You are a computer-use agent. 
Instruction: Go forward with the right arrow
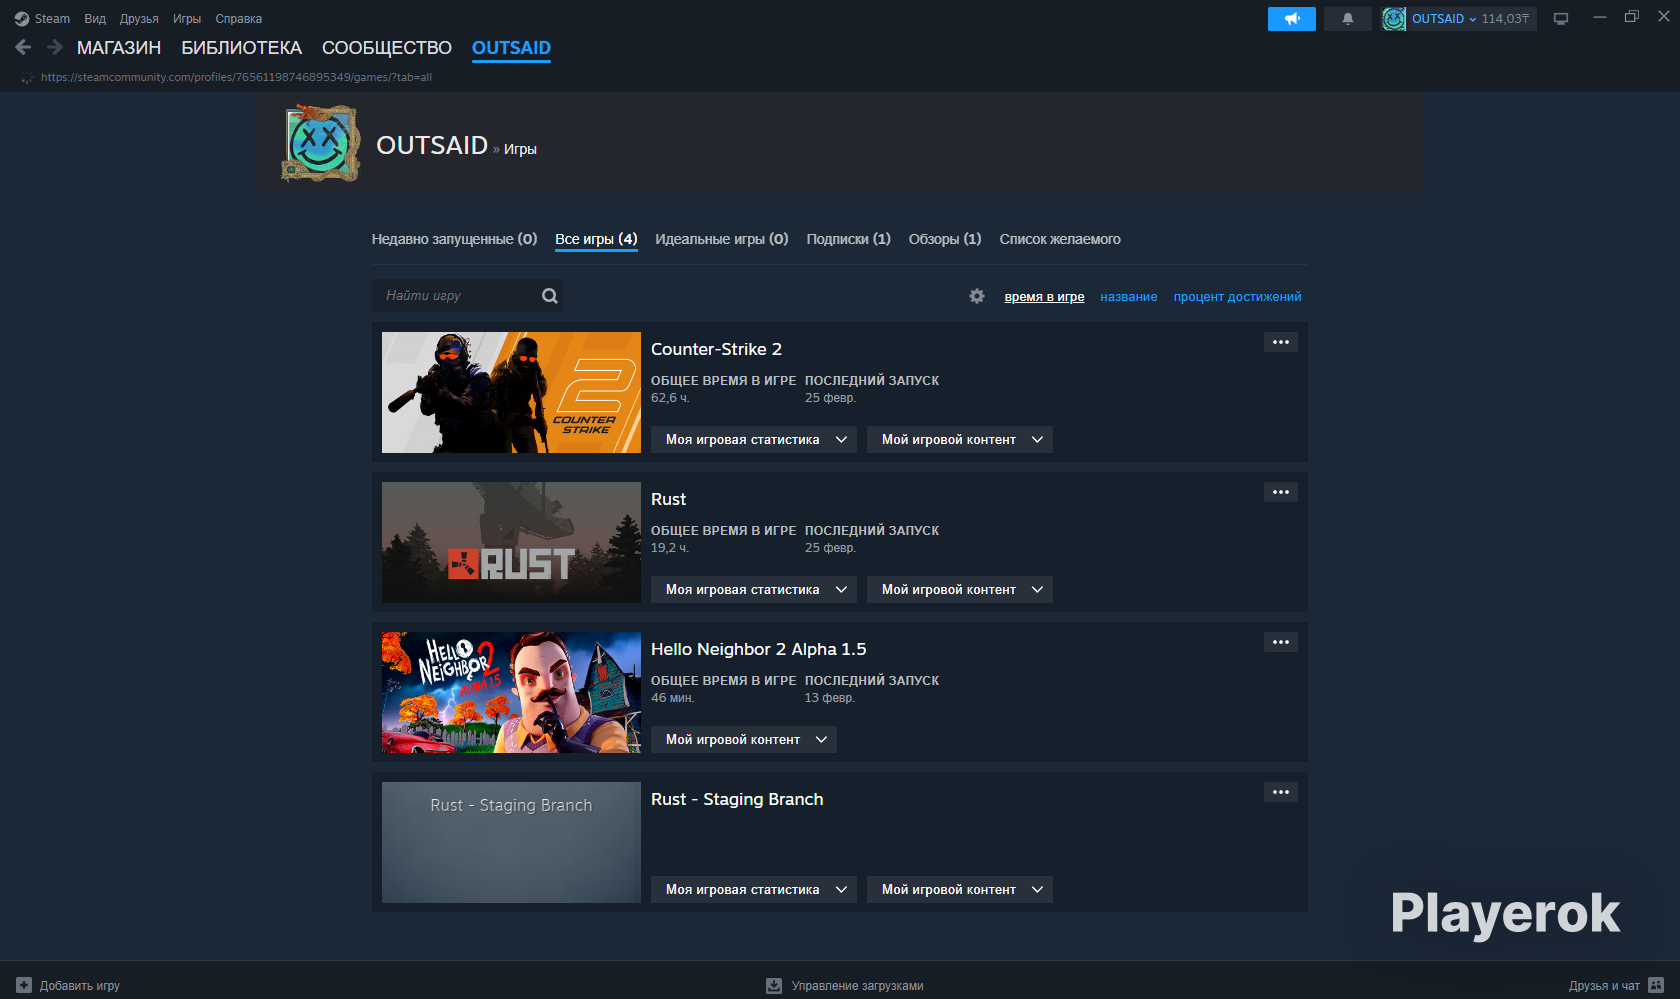point(55,47)
